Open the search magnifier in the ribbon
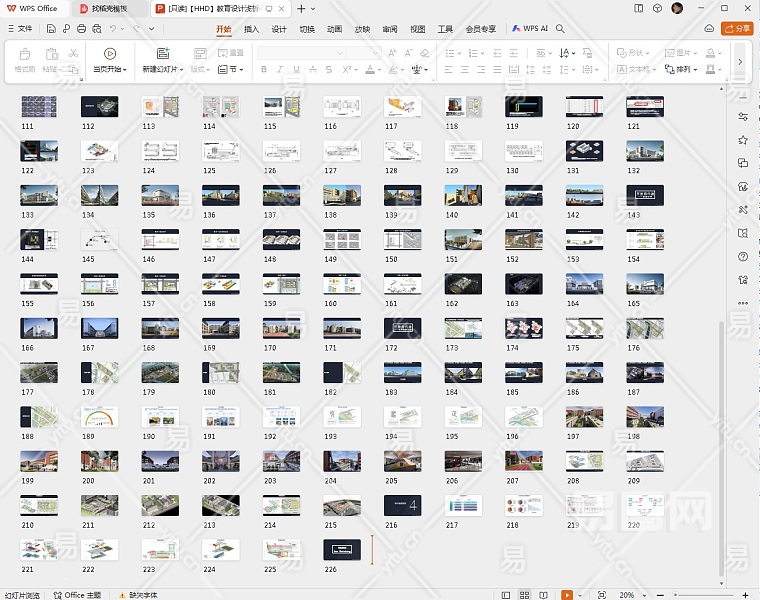 pos(561,29)
